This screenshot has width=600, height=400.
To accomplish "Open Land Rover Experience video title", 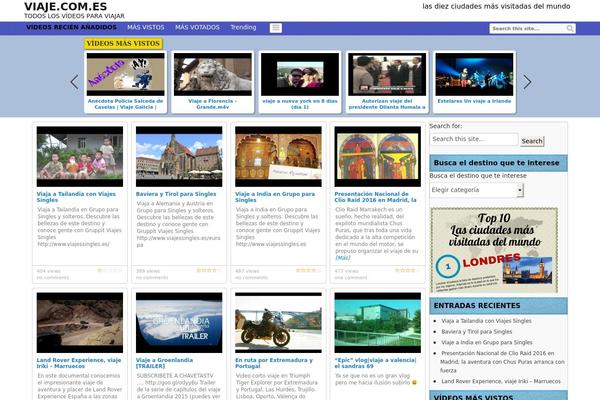I will pyautogui.click(x=79, y=363).
